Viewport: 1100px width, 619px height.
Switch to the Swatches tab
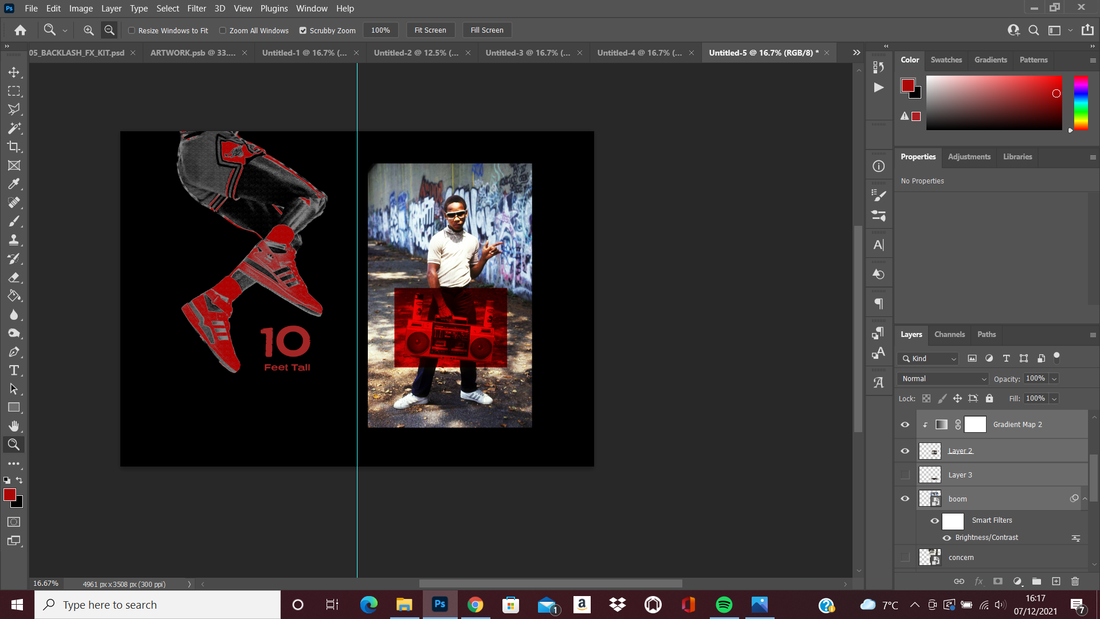pos(946,60)
